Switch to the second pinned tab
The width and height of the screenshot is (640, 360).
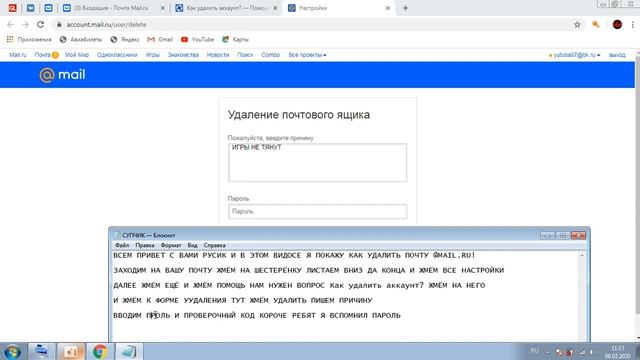pos(31,8)
